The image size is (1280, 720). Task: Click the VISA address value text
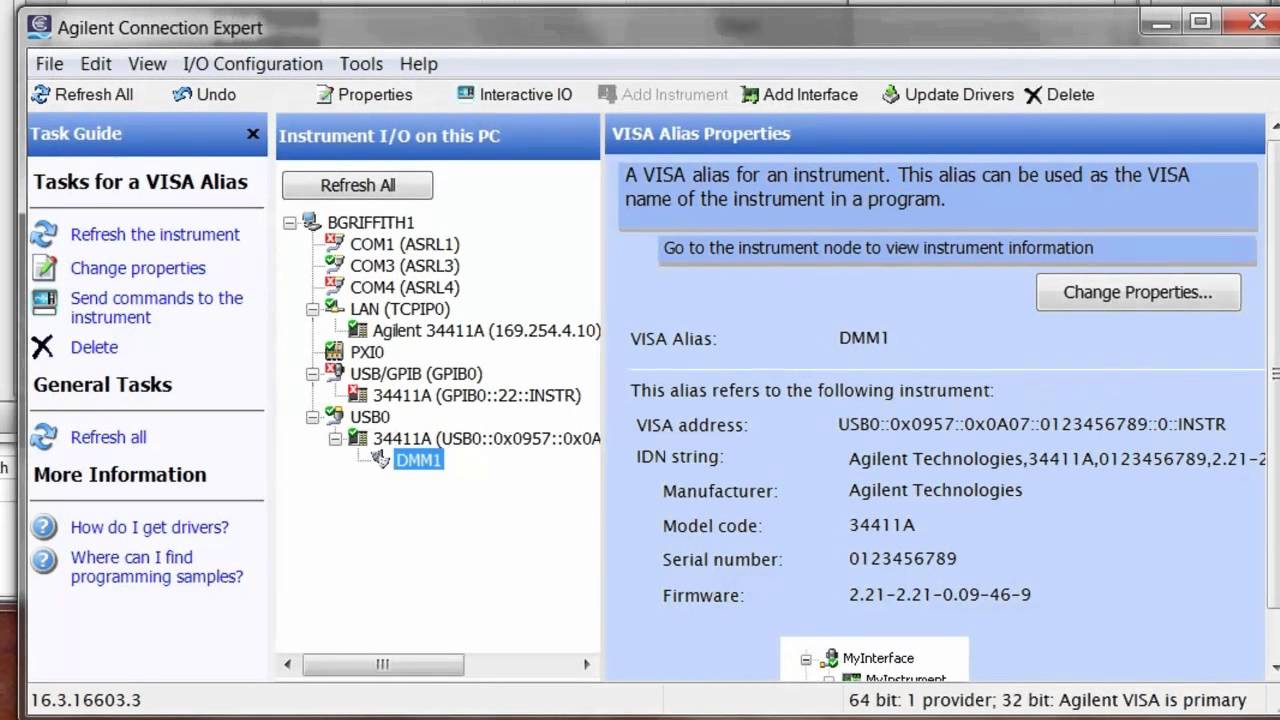pyautogui.click(x=1031, y=424)
